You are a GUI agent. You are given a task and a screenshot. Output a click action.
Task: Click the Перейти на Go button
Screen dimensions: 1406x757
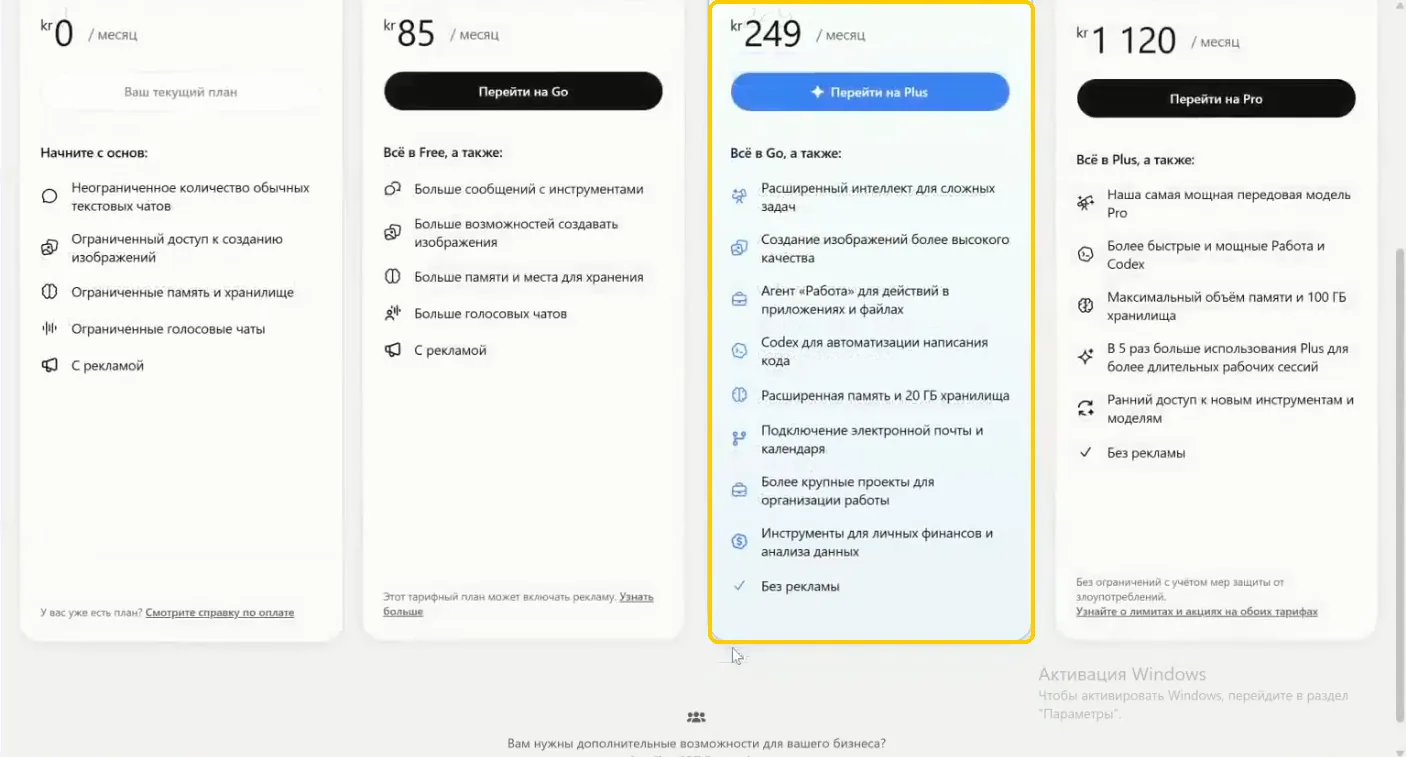(x=523, y=91)
